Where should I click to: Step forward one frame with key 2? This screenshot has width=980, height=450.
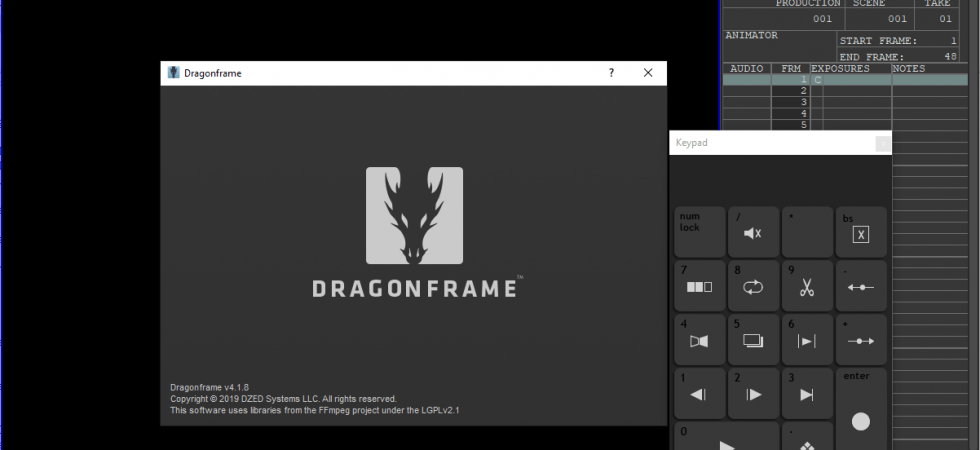pos(753,394)
